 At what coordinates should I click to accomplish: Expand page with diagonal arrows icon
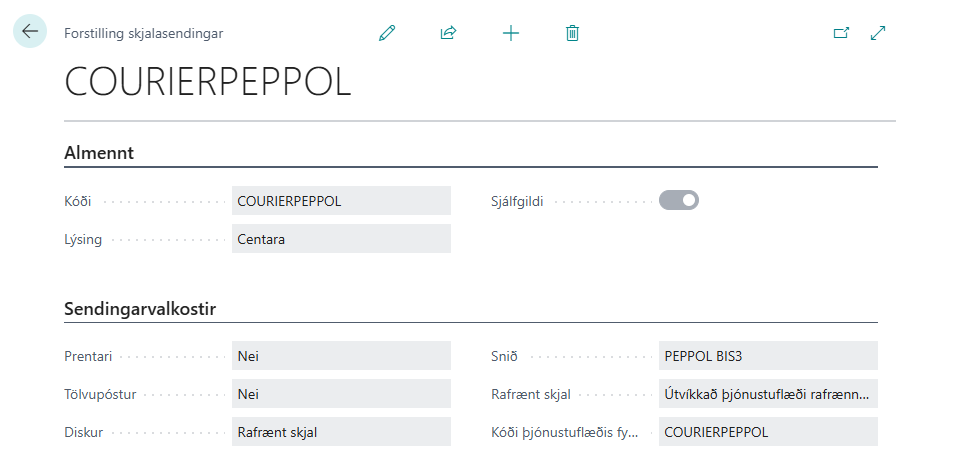[x=878, y=33]
